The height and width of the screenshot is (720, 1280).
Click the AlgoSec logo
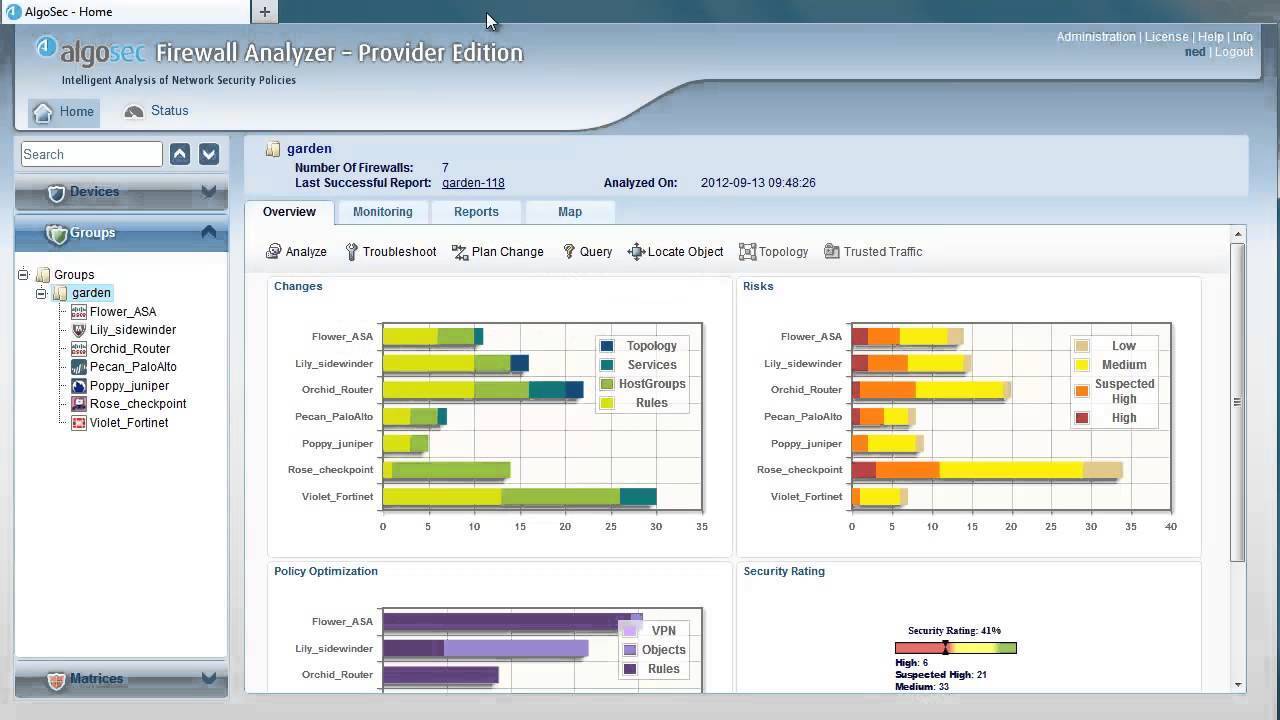90,50
